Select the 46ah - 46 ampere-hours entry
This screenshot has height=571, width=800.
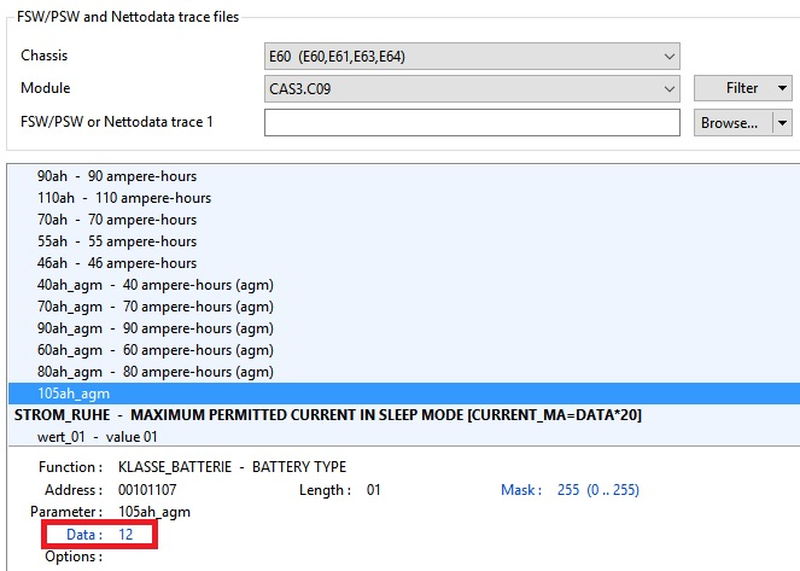tap(117, 263)
